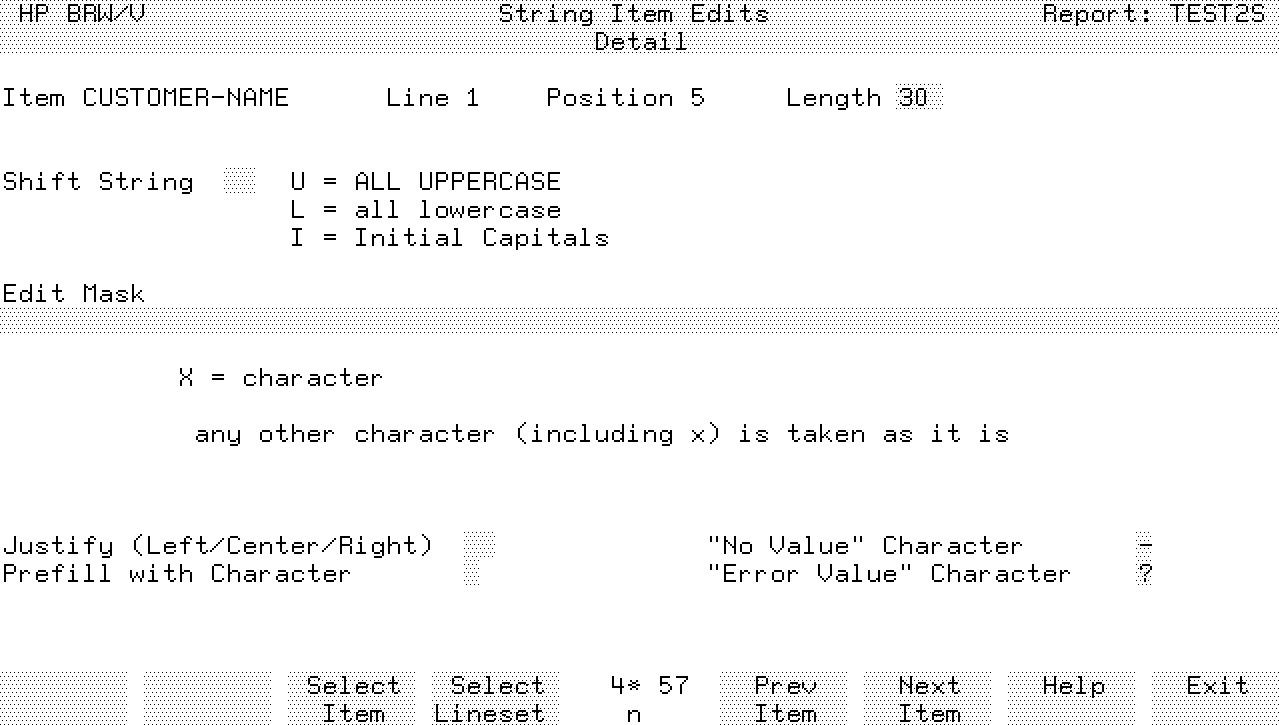The image size is (1279, 725).
Task: Click the "I = Initial Capitals" option text
Action: pos(449,238)
